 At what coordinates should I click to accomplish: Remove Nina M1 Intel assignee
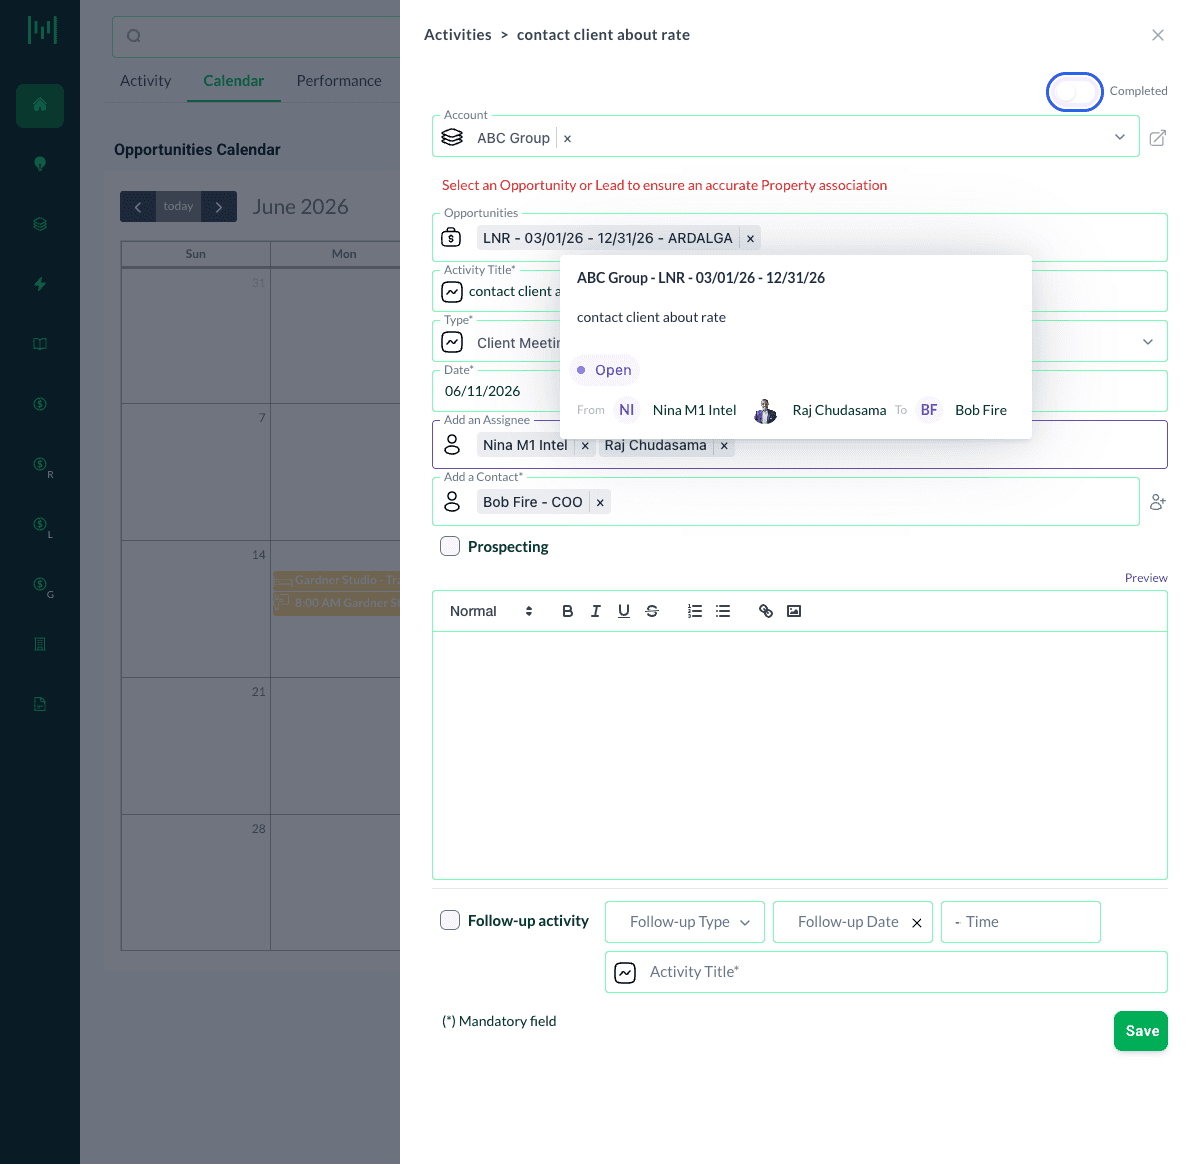tap(585, 445)
